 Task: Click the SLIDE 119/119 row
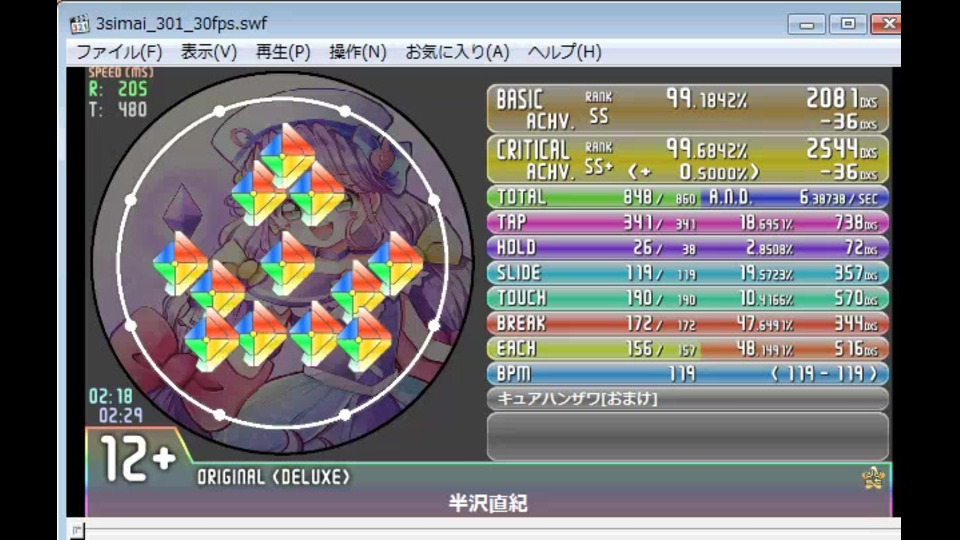click(688, 272)
